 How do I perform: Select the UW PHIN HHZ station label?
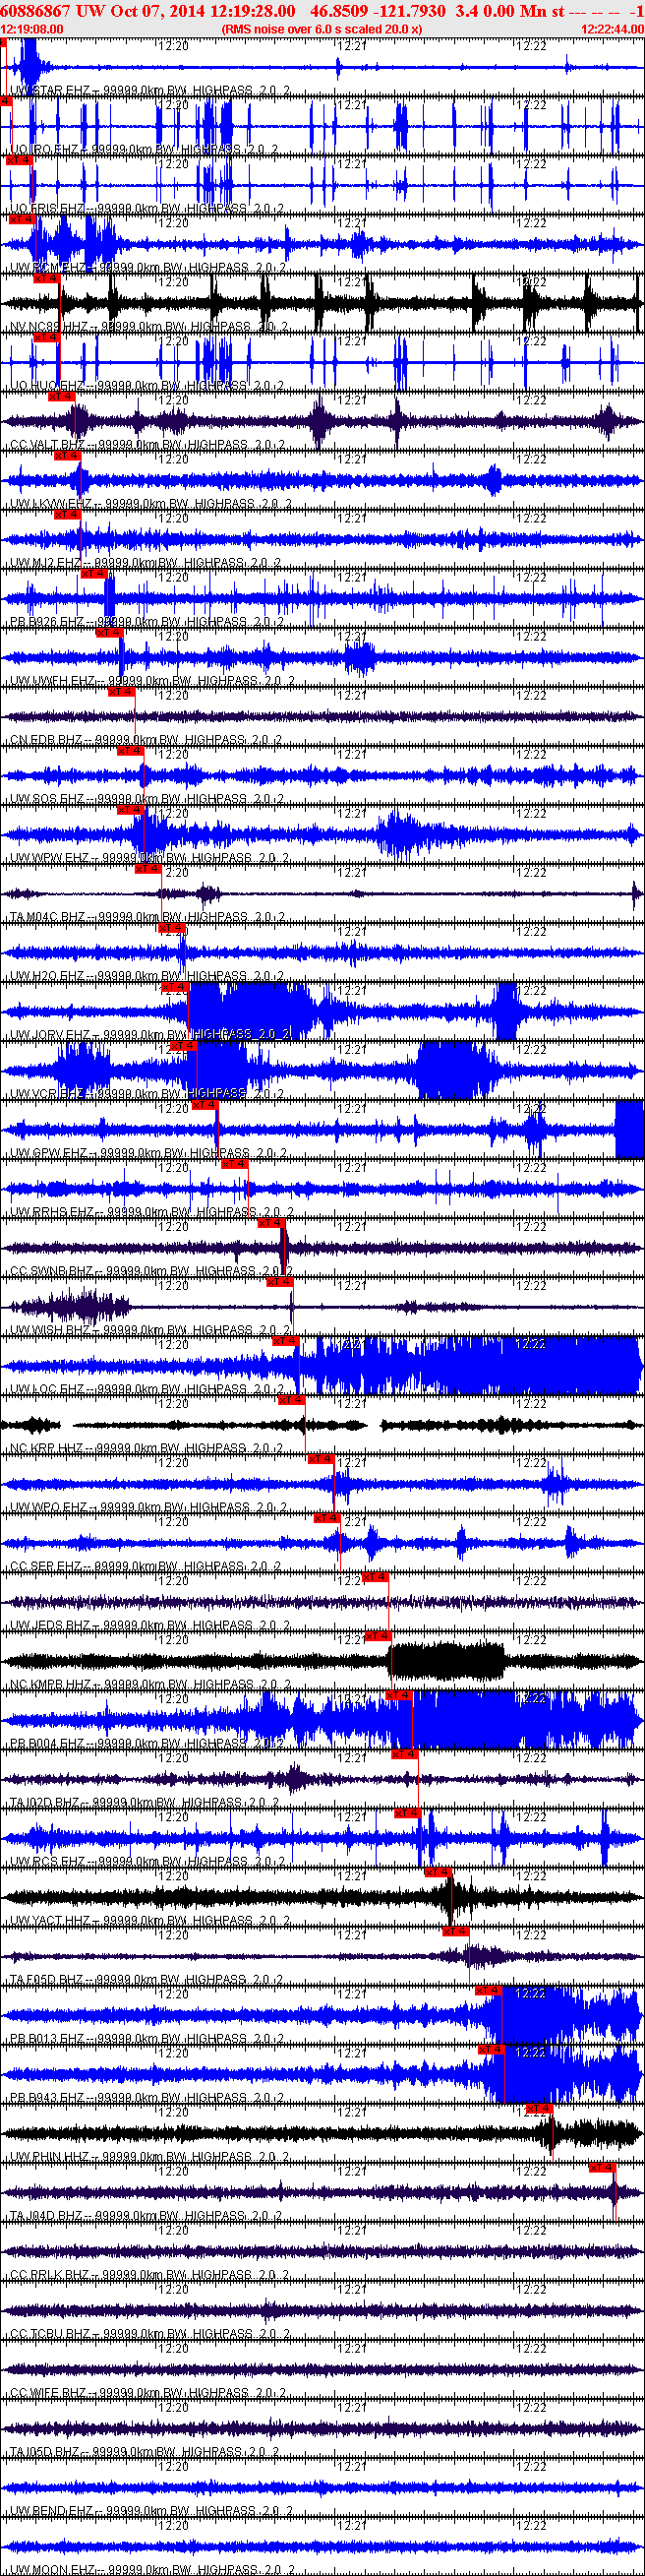coord(150,2156)
